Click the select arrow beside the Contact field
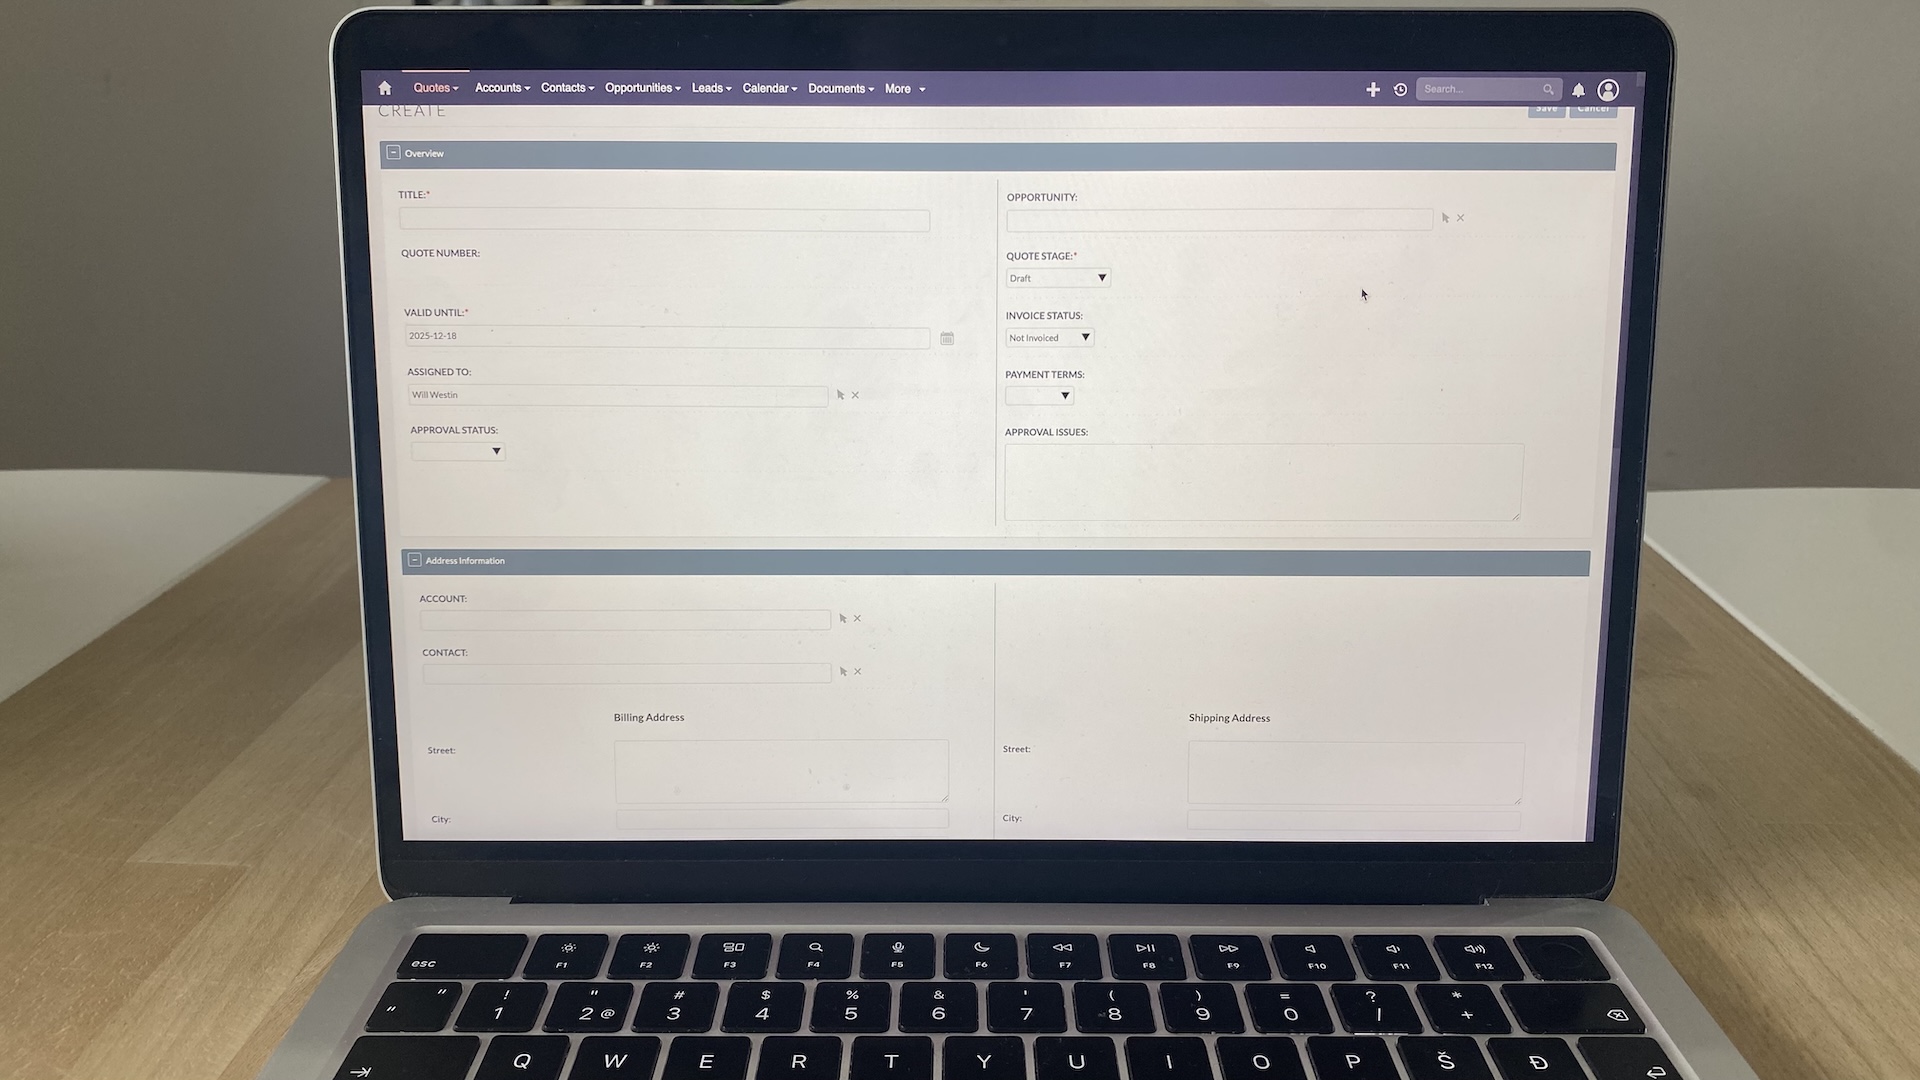 (843, 671)
